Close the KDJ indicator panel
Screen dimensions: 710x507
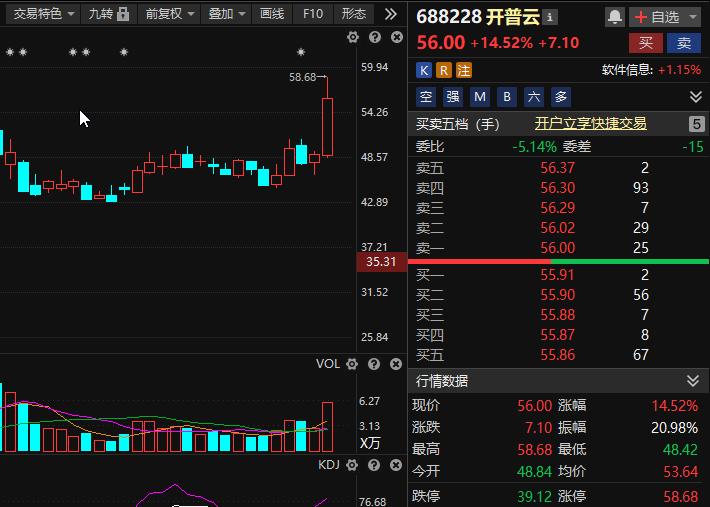pos(396,465)
